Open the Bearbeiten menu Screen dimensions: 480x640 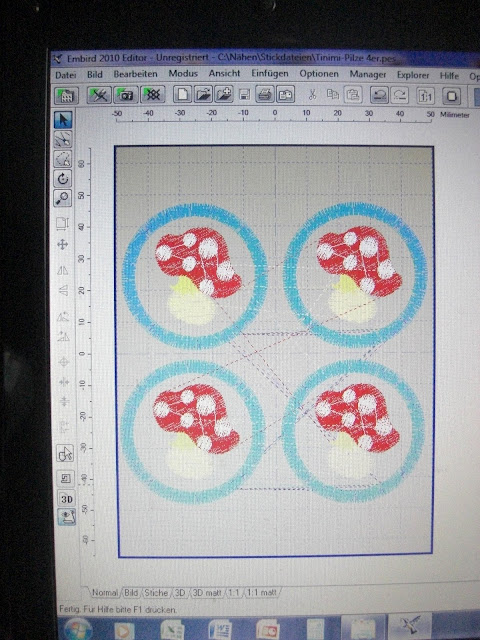point(136,74)
